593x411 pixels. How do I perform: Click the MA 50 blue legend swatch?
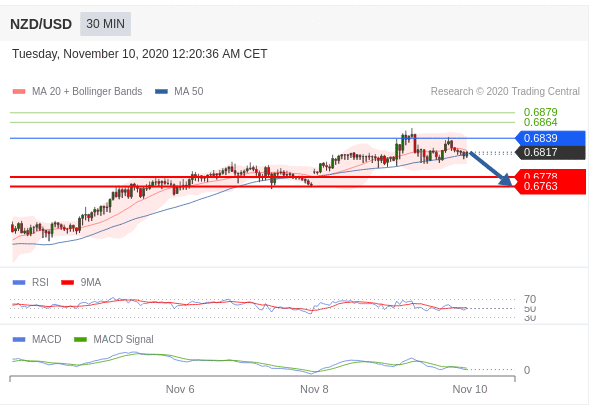pyautogui.click(x=161, y=92)
